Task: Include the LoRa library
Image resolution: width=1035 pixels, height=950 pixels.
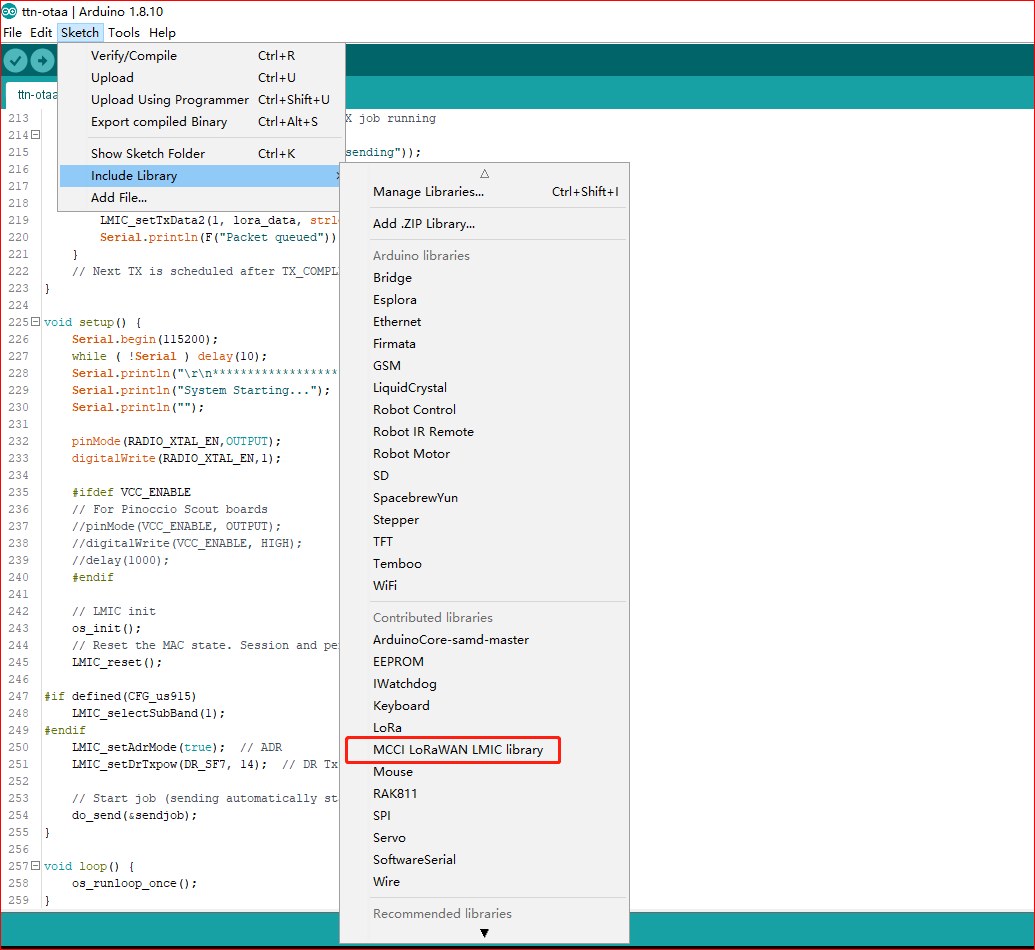Action: click(x=484, y=728)
